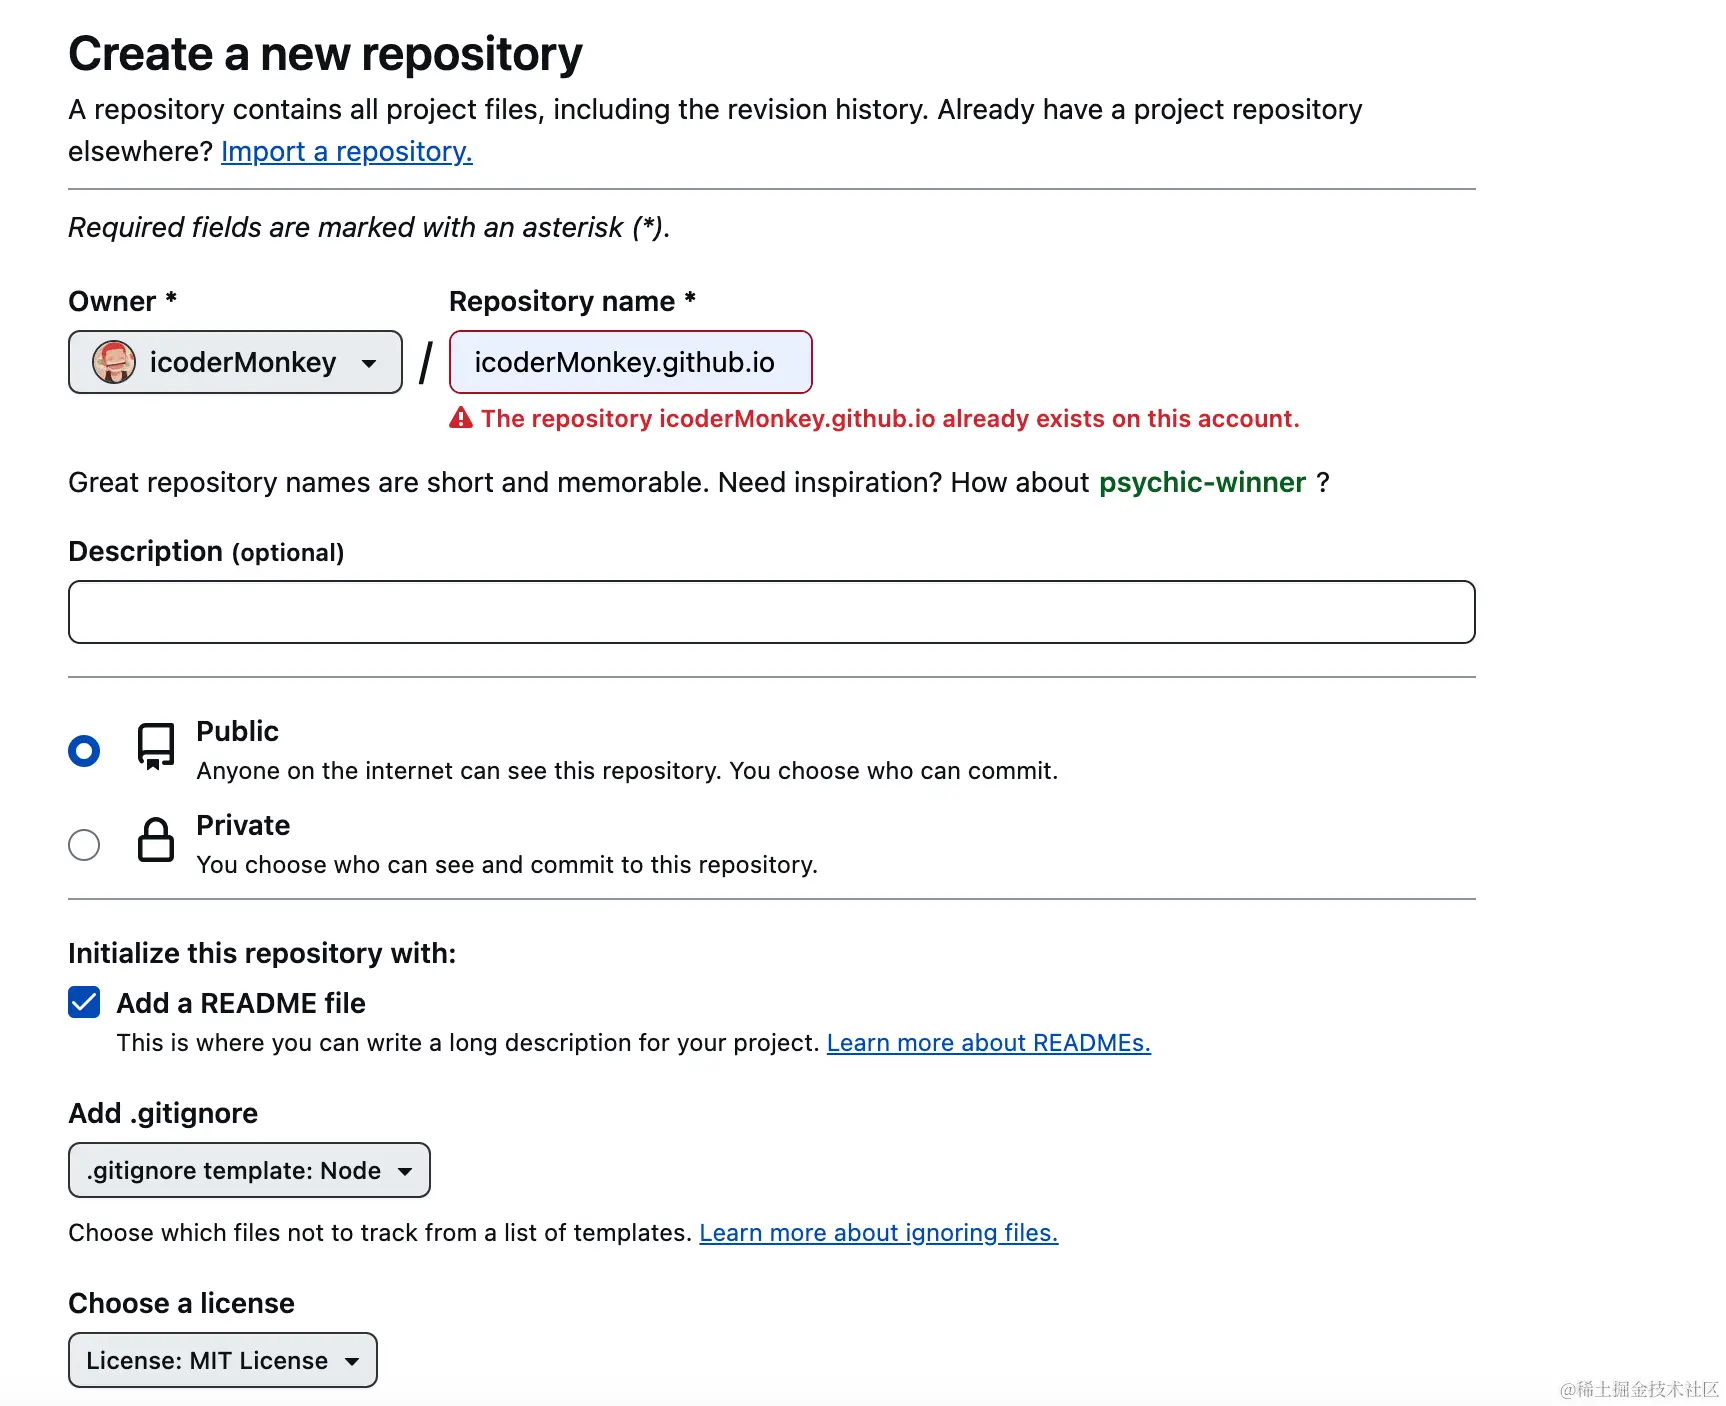Uncheck the Add a README file checkbox
The height and width of the screenshot is (1406, 1726).
click(84, 1002)
